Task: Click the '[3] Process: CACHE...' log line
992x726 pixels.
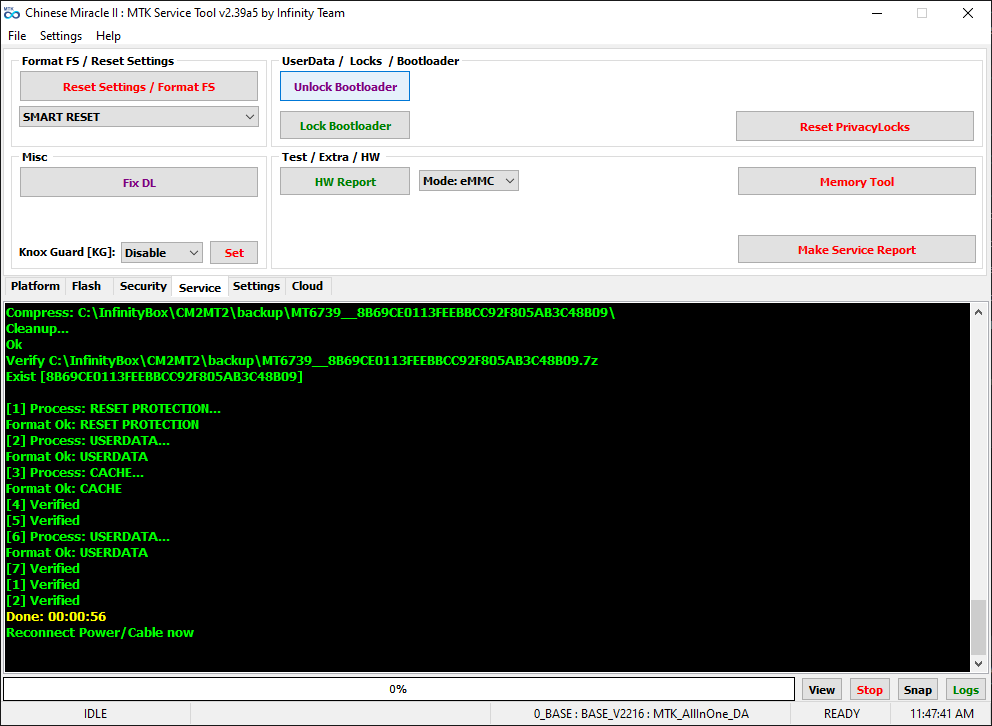Action: pos(75,472)
